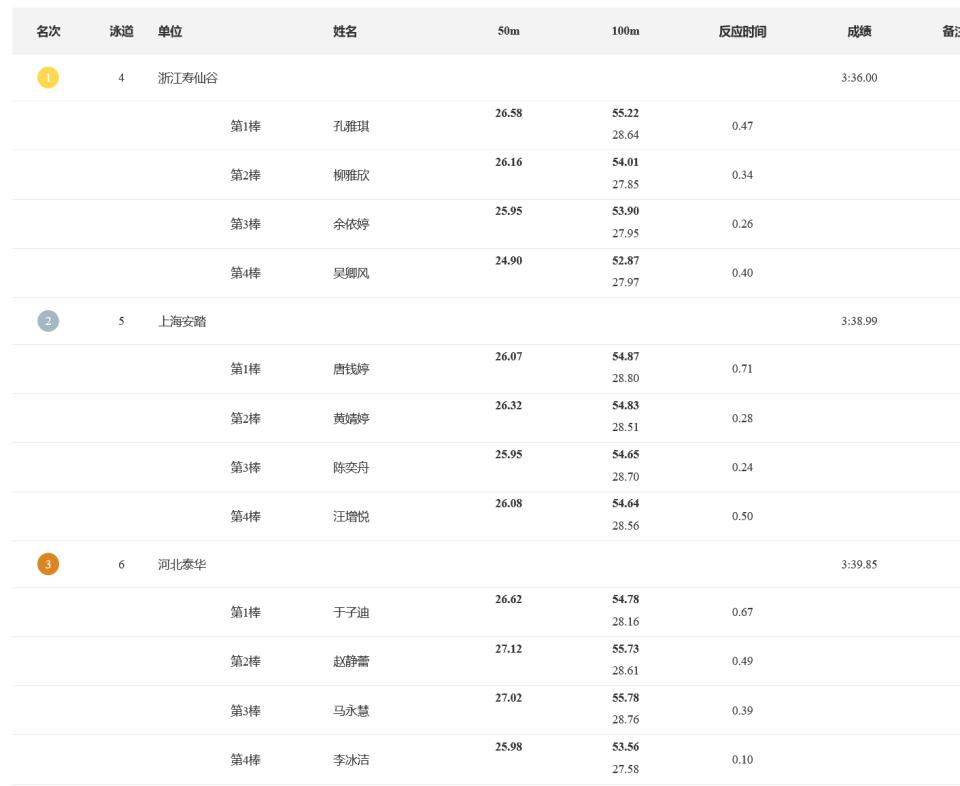Click the silver rank 2 medal icon
This screenshot has height=786, width=960.
point(48,321)
